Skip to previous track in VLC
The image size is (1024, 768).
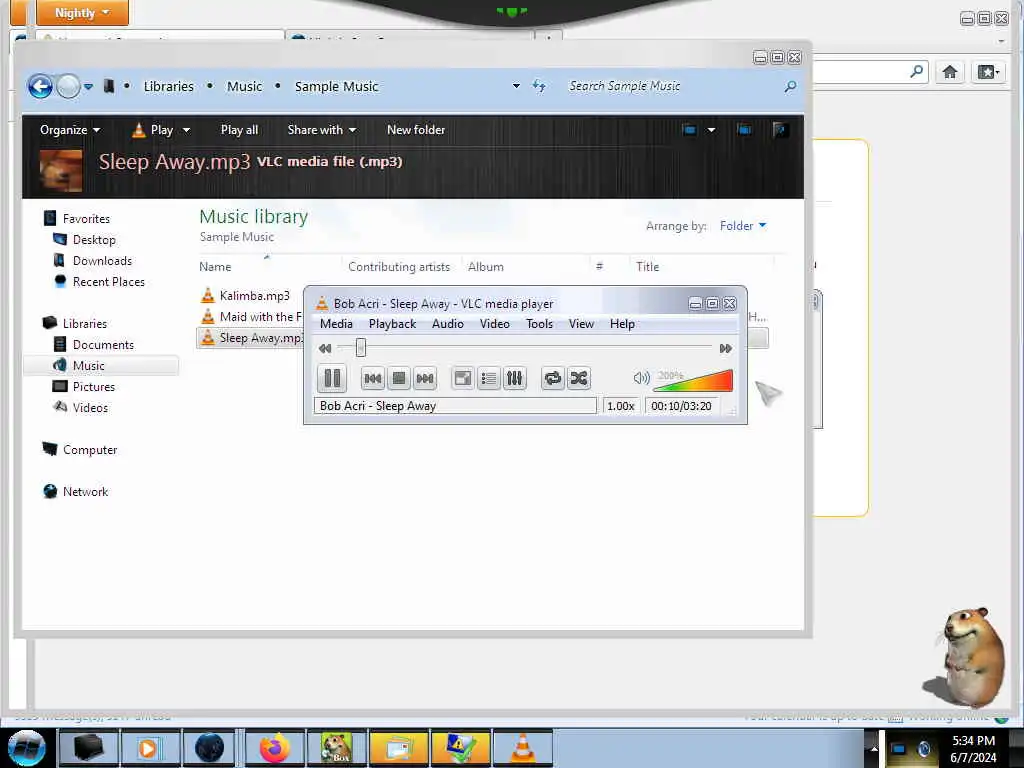click(x=372, y=378)
